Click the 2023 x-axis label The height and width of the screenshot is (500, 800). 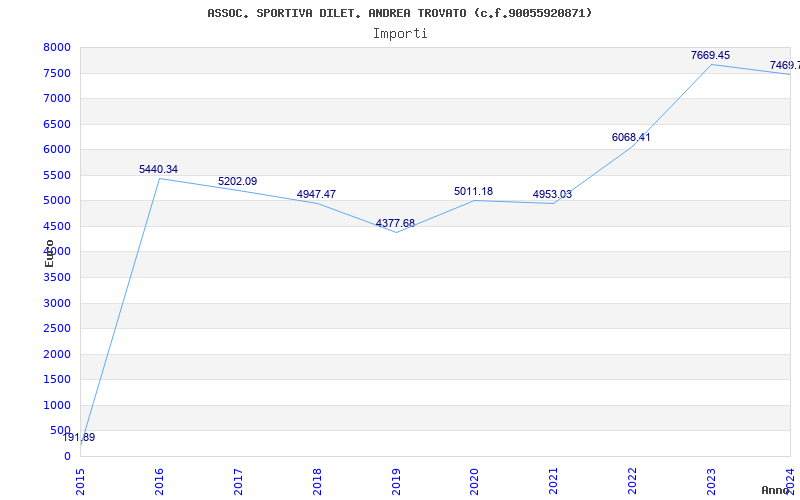coord(711,482)
